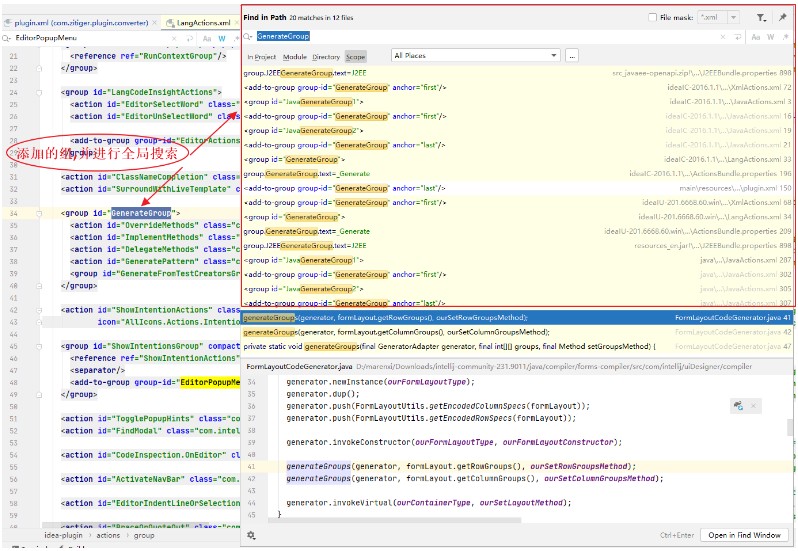Select result in plugin.xml line 150

coord(517,188)
